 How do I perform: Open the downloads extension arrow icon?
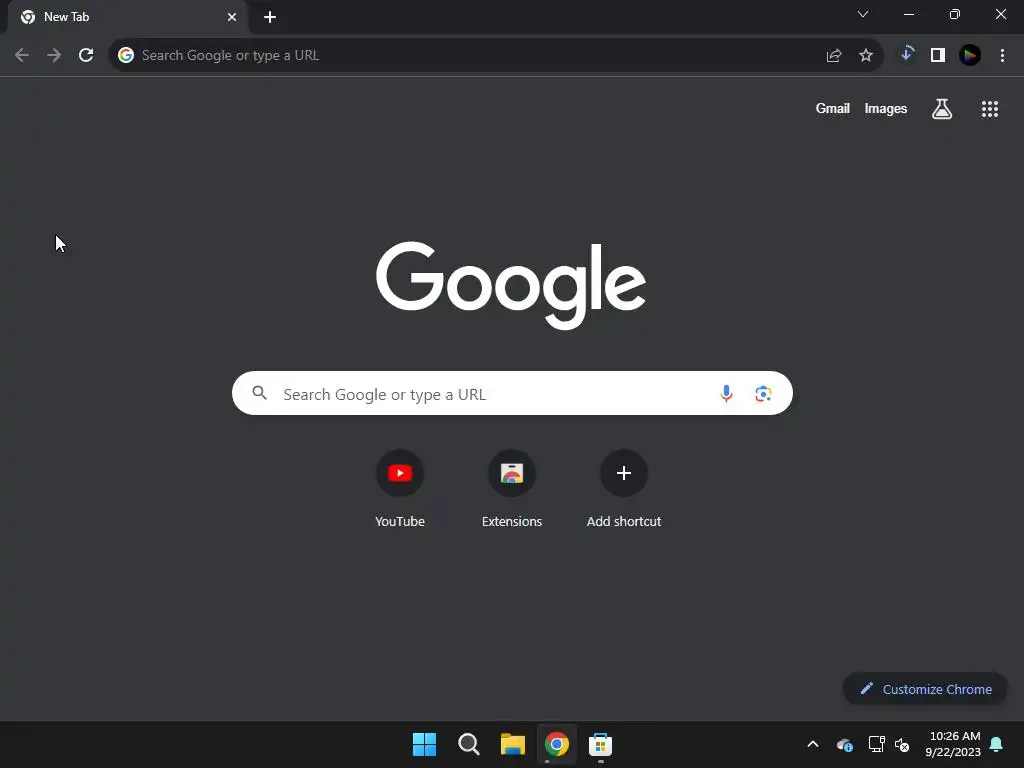(906, 55)
